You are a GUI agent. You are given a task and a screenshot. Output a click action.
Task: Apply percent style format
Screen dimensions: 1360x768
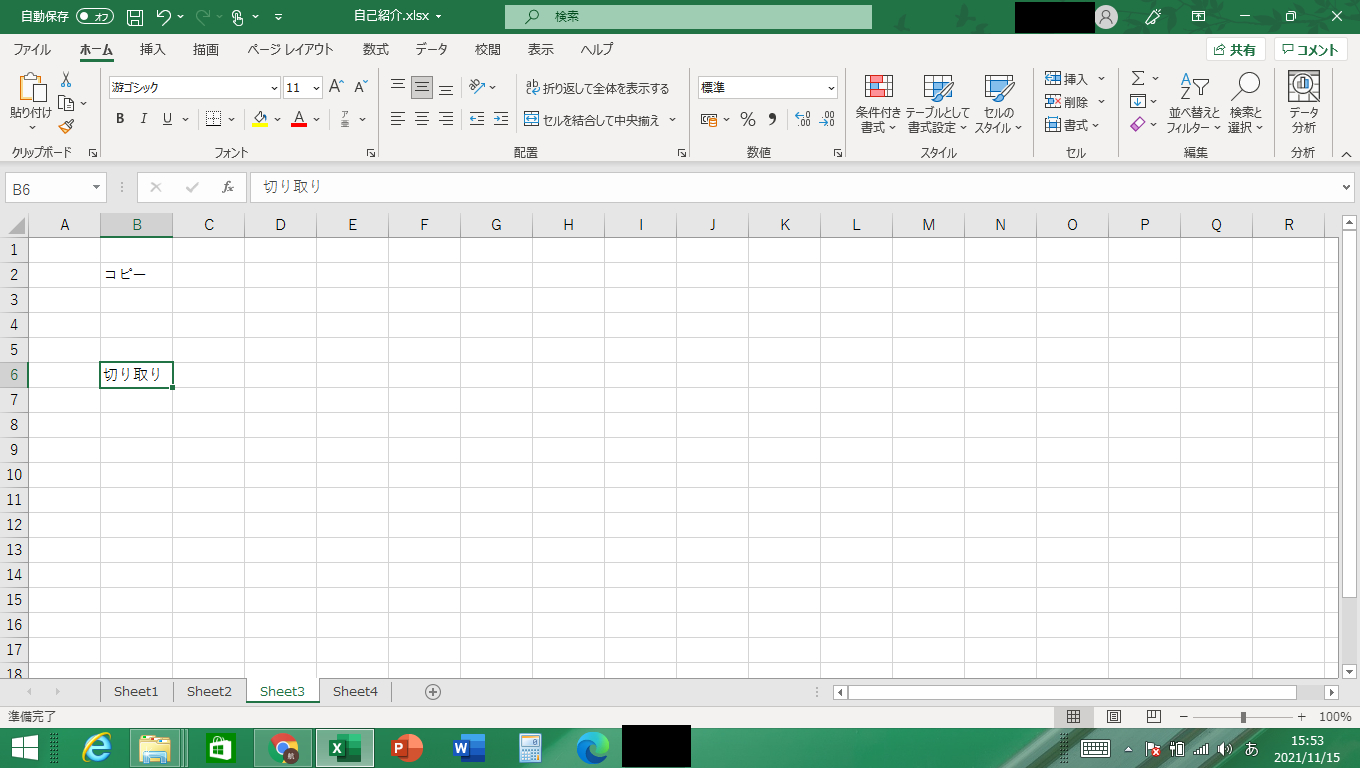[748, 119]
